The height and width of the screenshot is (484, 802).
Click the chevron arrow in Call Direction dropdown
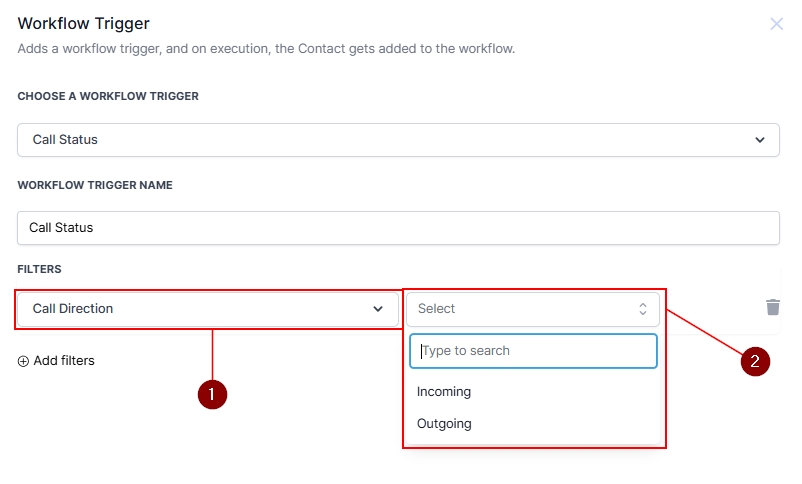(378, 309)
